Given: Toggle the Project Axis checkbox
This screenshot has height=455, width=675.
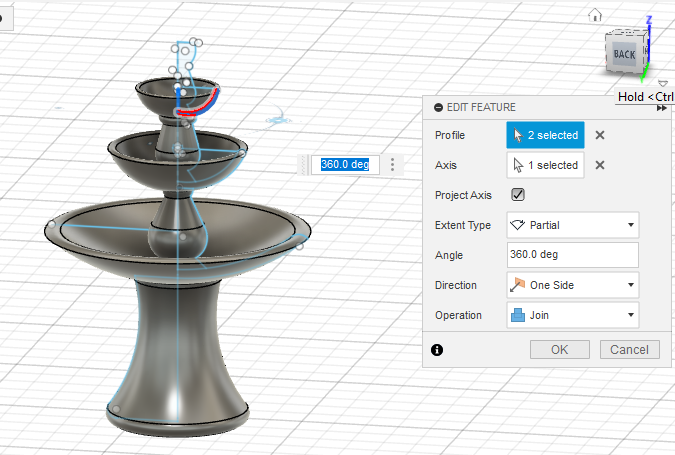Looking at the screenshot, I should (518, 195).
